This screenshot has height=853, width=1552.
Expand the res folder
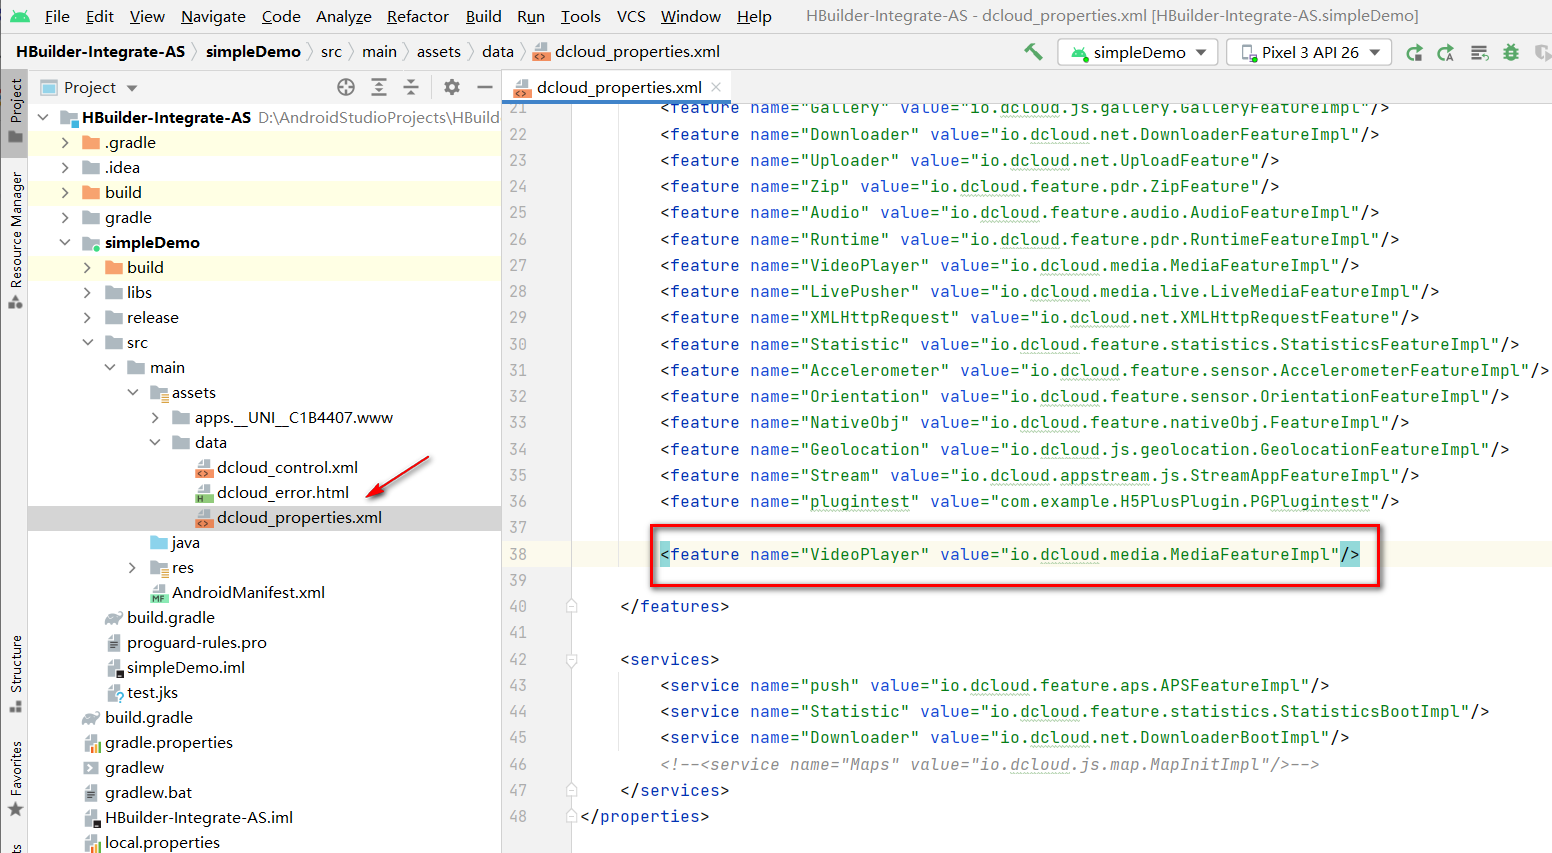132,567
